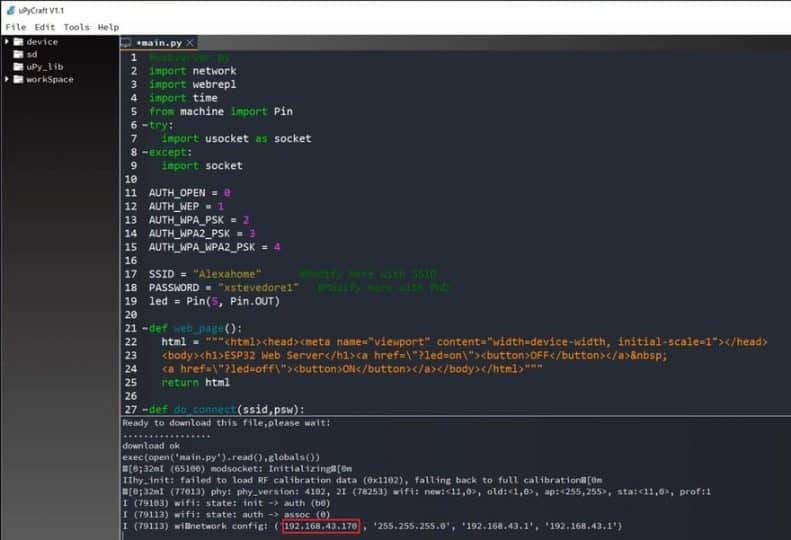Click the file icon left of main.py tab

coord(126,43)
